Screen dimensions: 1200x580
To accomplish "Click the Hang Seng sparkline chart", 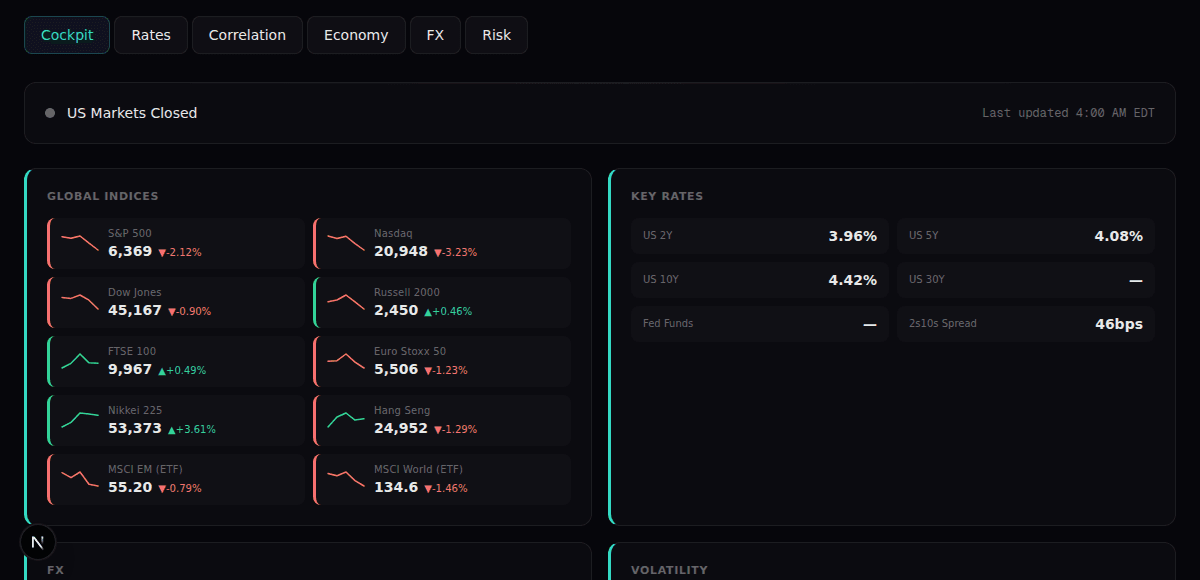I will [345, 419].
